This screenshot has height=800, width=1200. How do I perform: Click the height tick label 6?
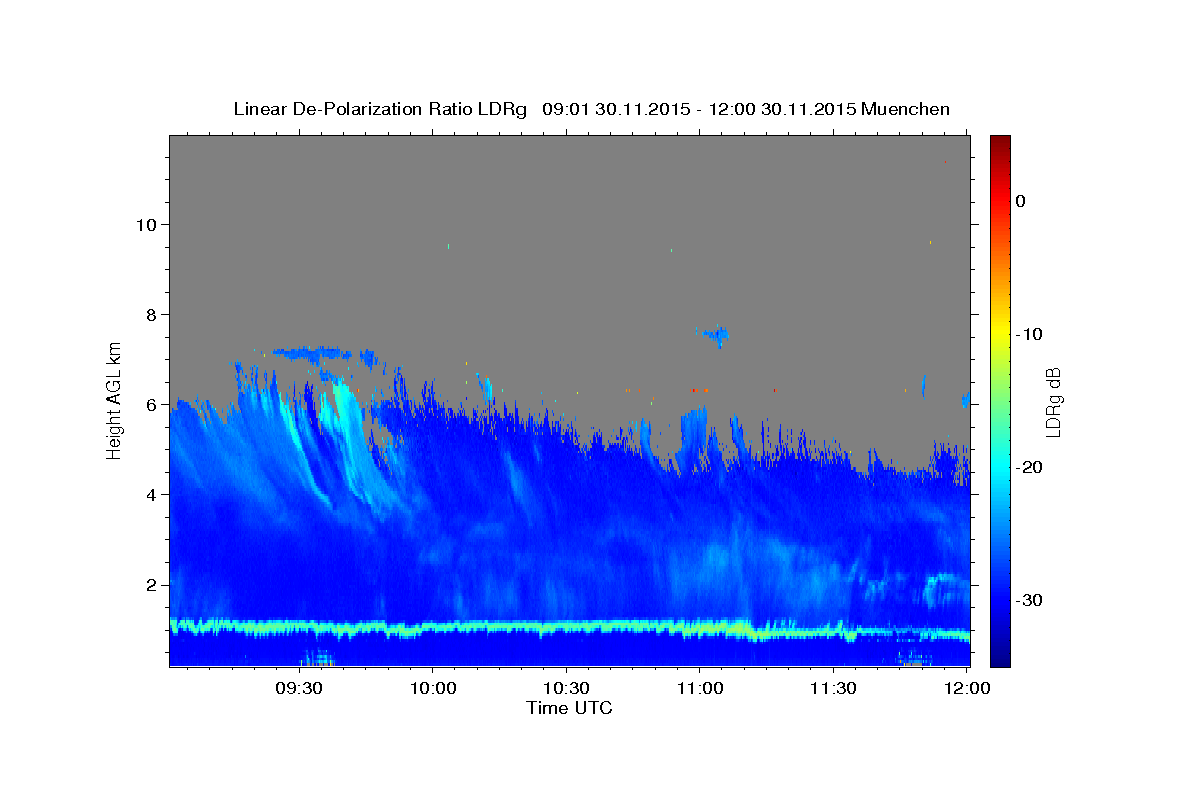point(153,404)
